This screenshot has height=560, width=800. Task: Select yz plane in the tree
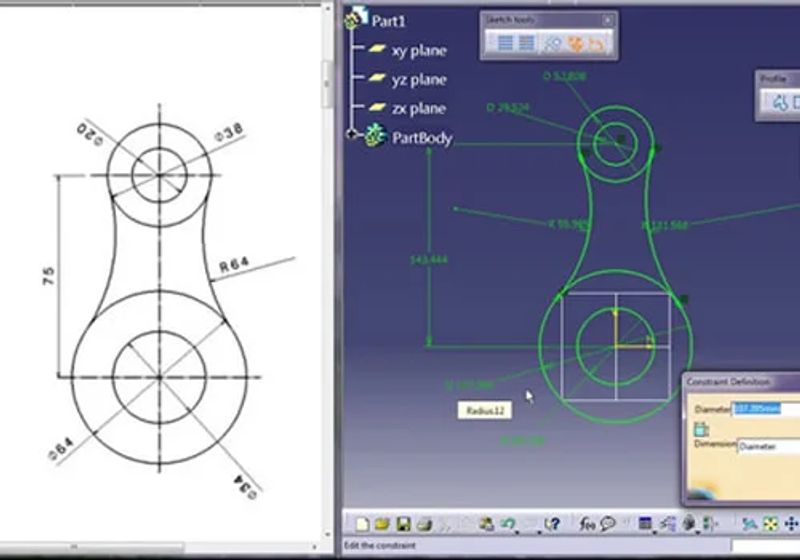[x=419, y=80]
